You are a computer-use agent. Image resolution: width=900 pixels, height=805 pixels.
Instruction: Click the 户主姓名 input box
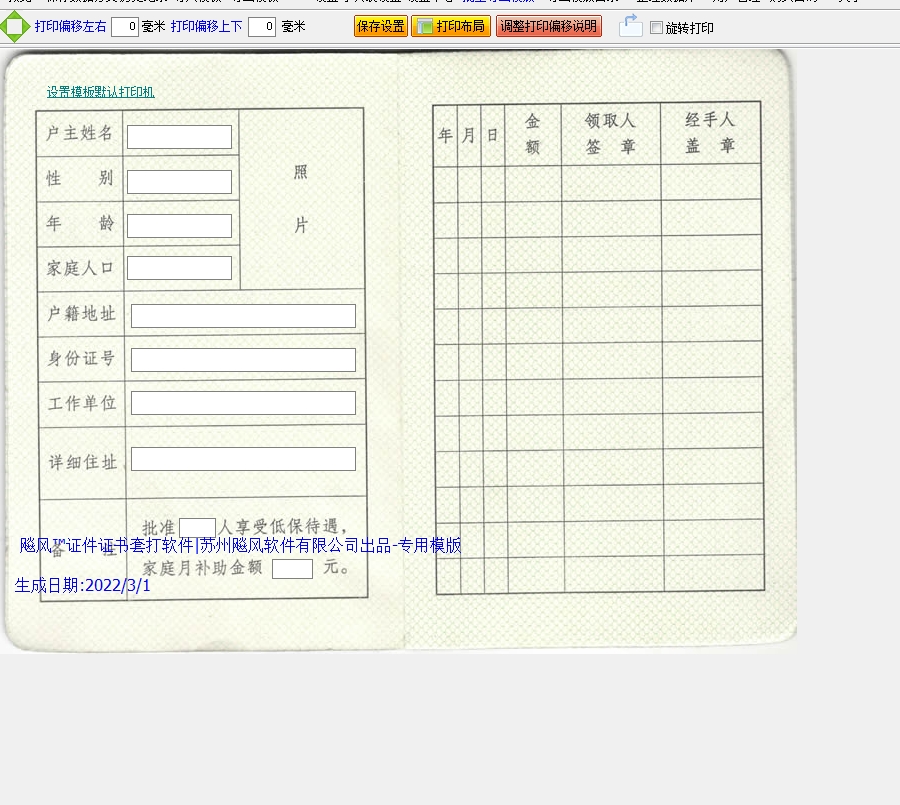pyautogui.click(x=179, y=137)
